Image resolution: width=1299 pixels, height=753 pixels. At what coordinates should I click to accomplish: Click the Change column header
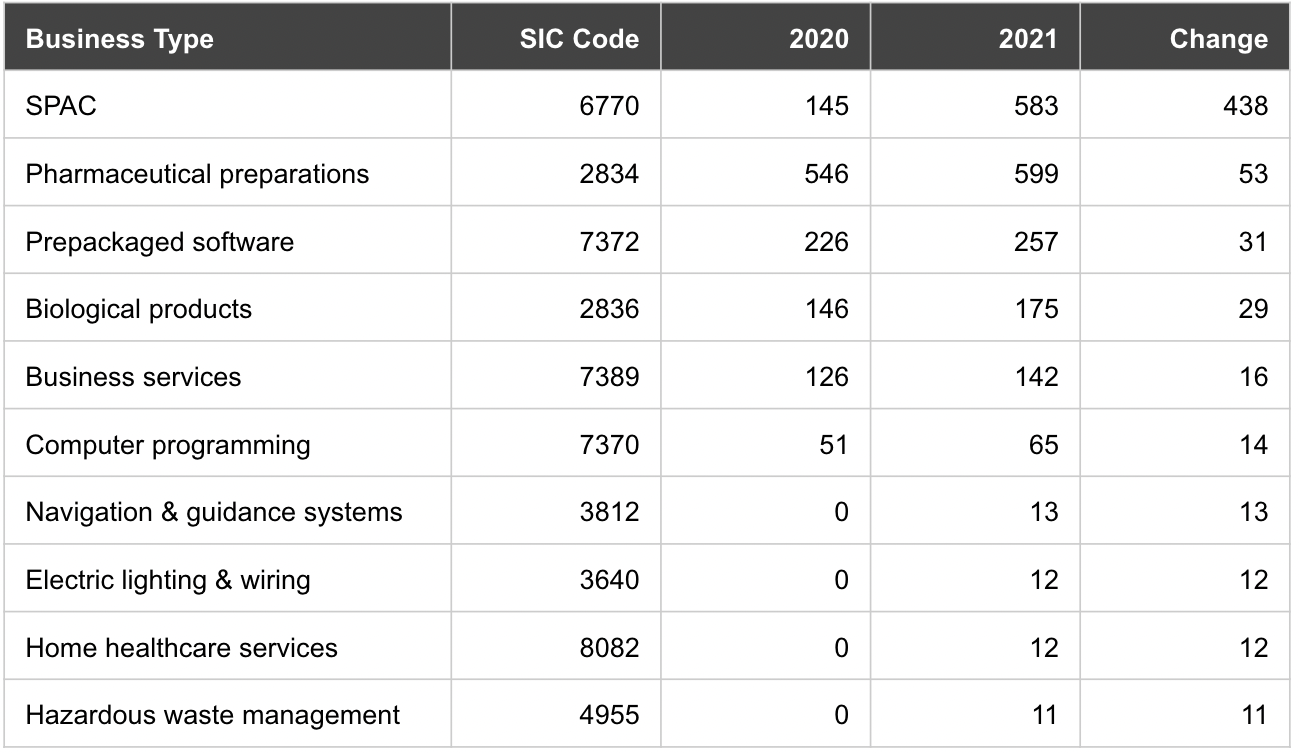click(1218, 39)
